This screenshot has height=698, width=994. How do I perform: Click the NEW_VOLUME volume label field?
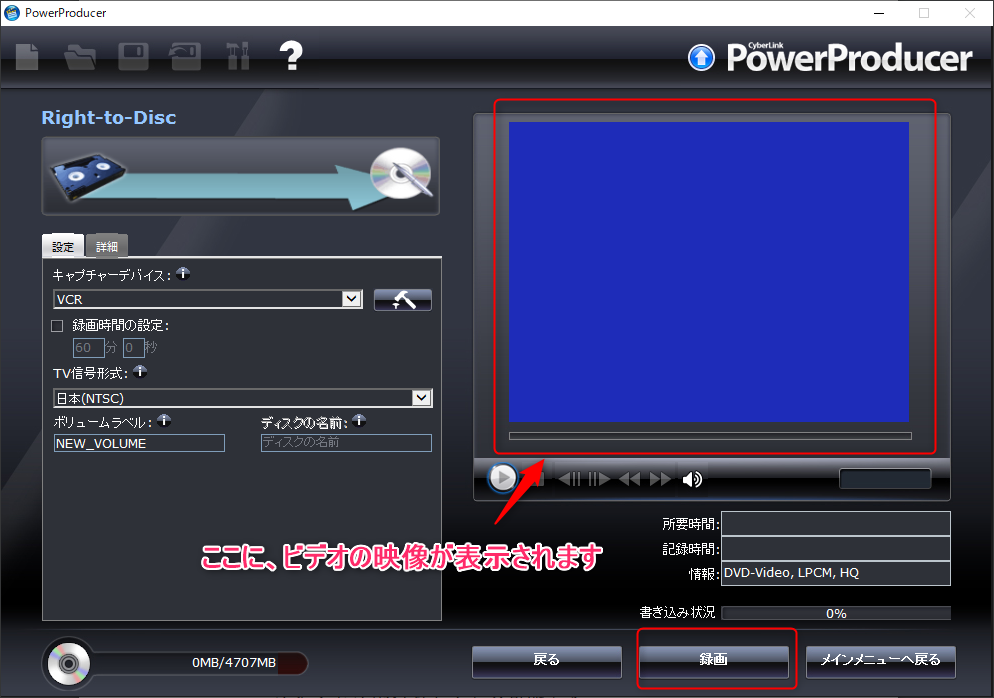point(139,443)
